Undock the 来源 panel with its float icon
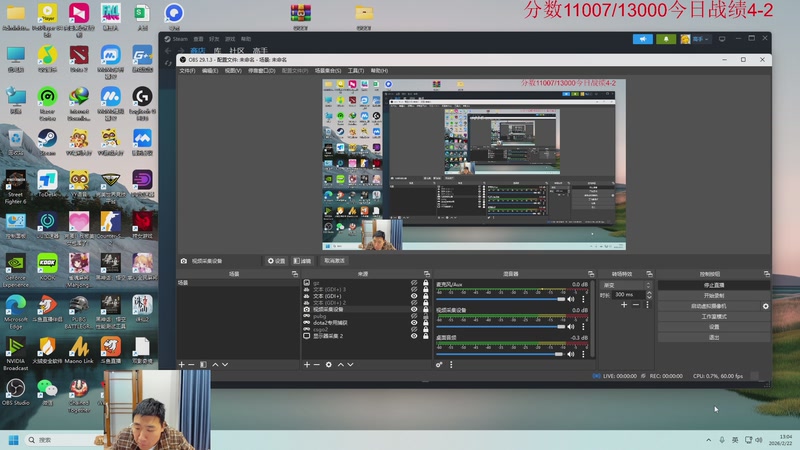The height and width of the screenshot is (450, 800). tap(427, 274)
